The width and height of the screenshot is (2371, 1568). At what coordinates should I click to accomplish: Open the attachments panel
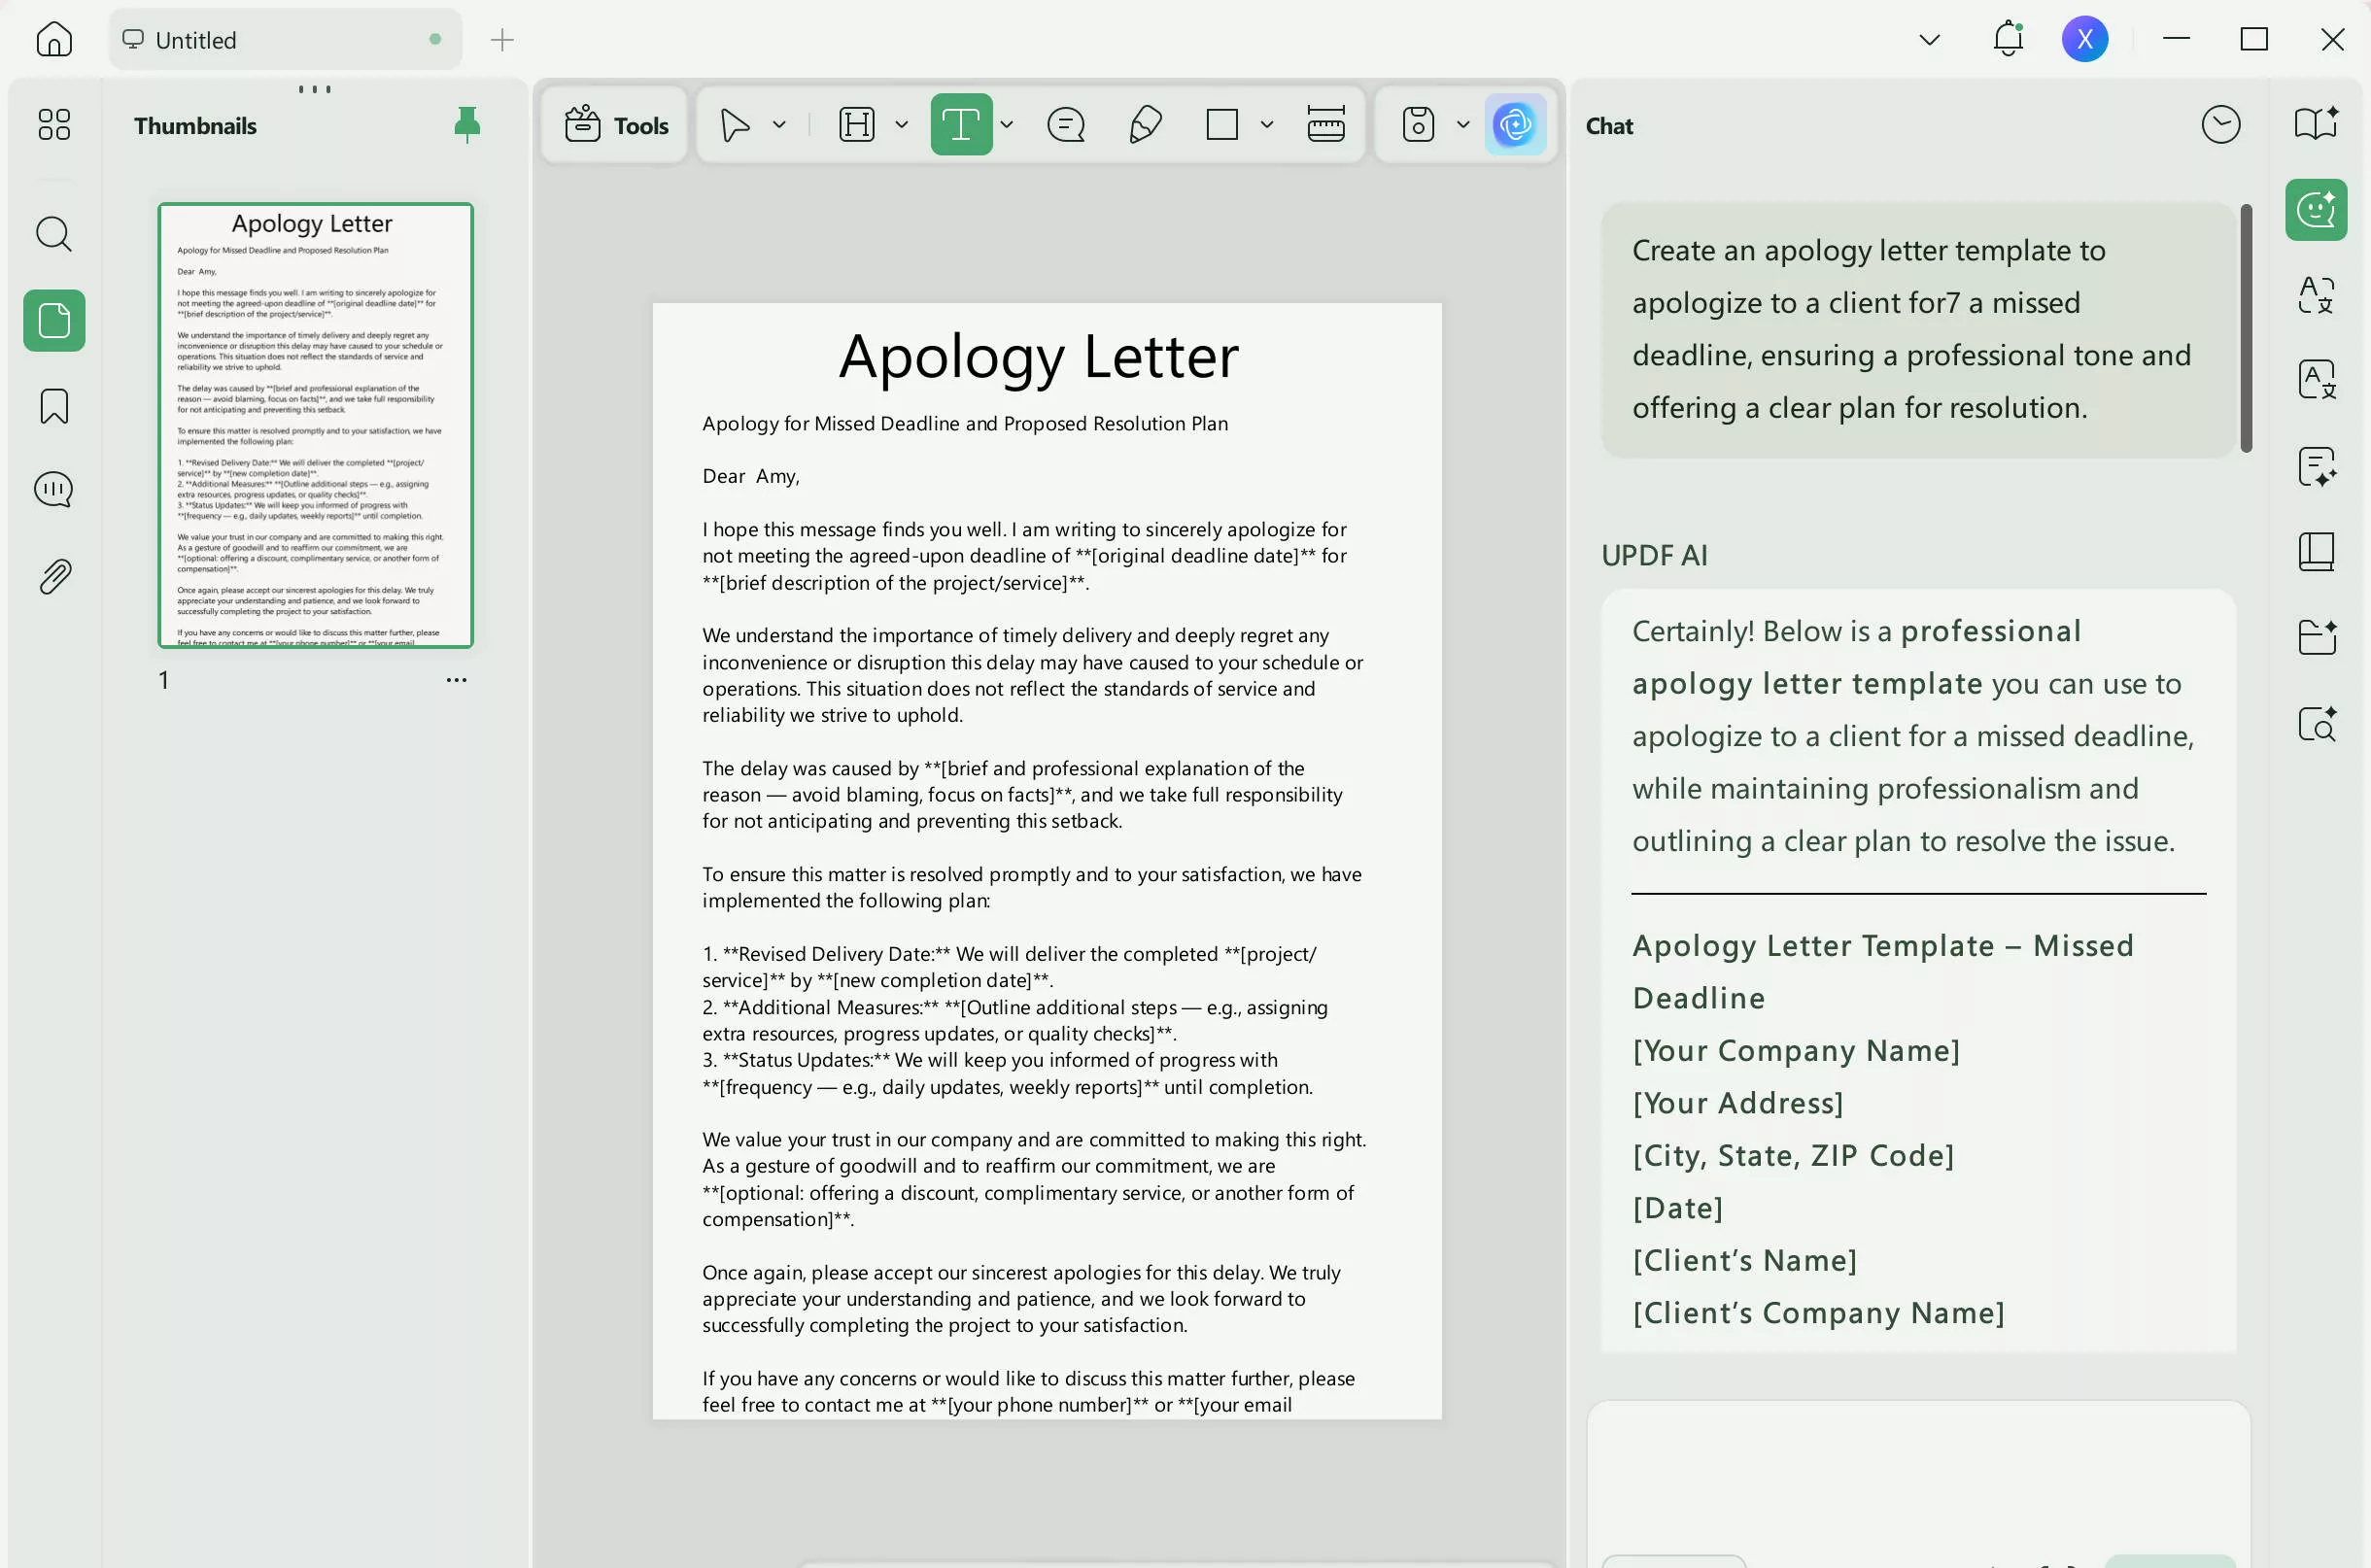coord(53,576)
